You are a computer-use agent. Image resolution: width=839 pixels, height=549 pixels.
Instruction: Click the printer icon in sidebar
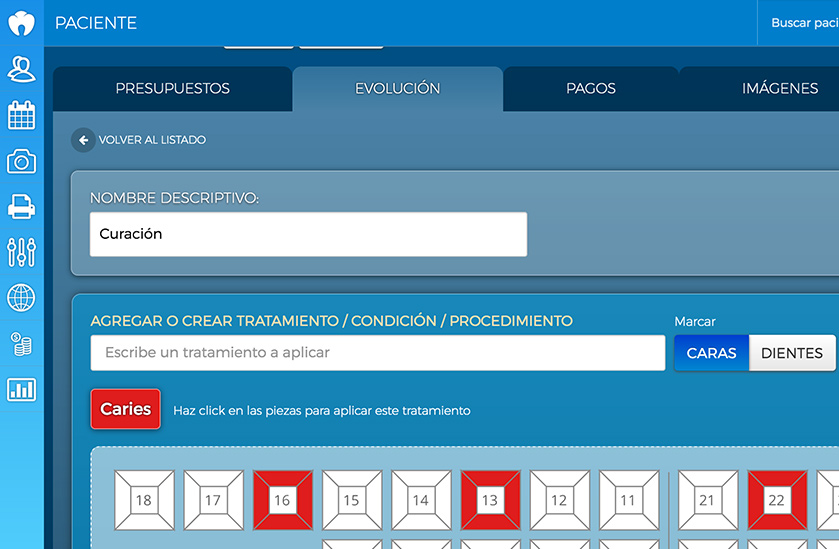pyautogui.click(x=21, y=207)
